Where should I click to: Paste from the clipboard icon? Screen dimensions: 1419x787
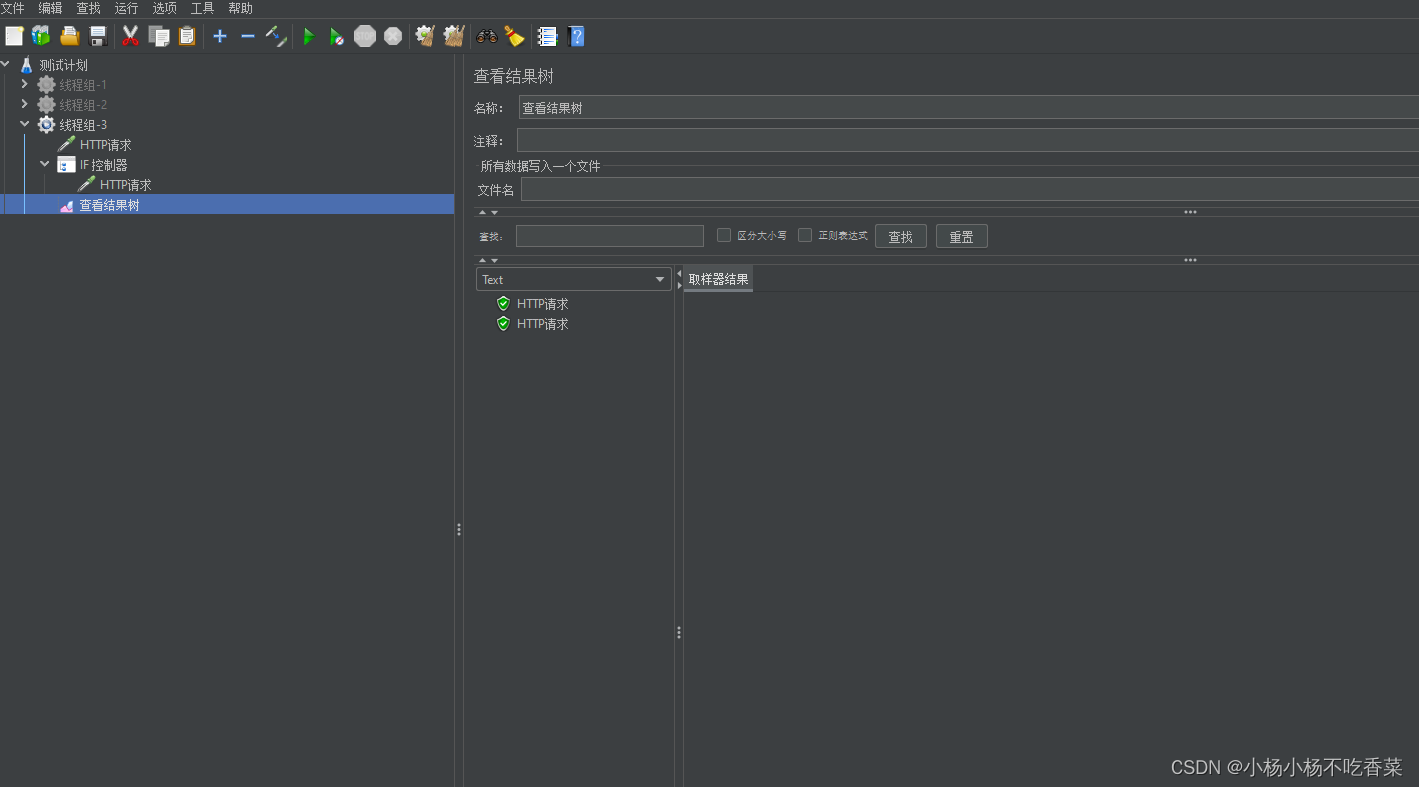(x=187, y=37)
